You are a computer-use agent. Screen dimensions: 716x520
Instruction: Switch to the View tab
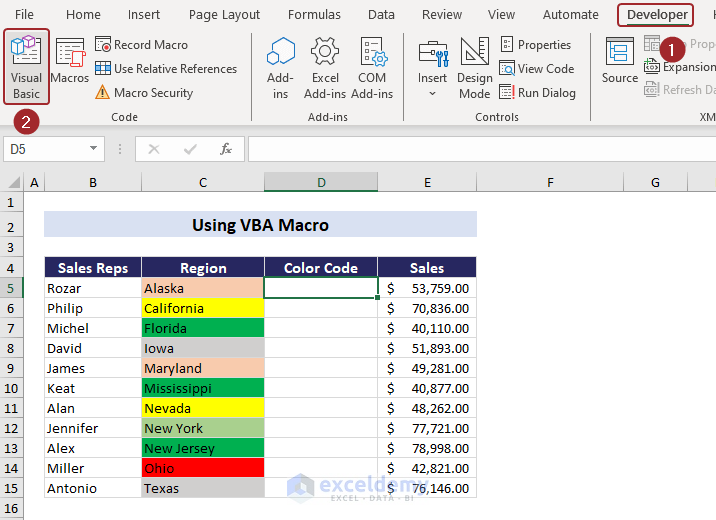501,15
